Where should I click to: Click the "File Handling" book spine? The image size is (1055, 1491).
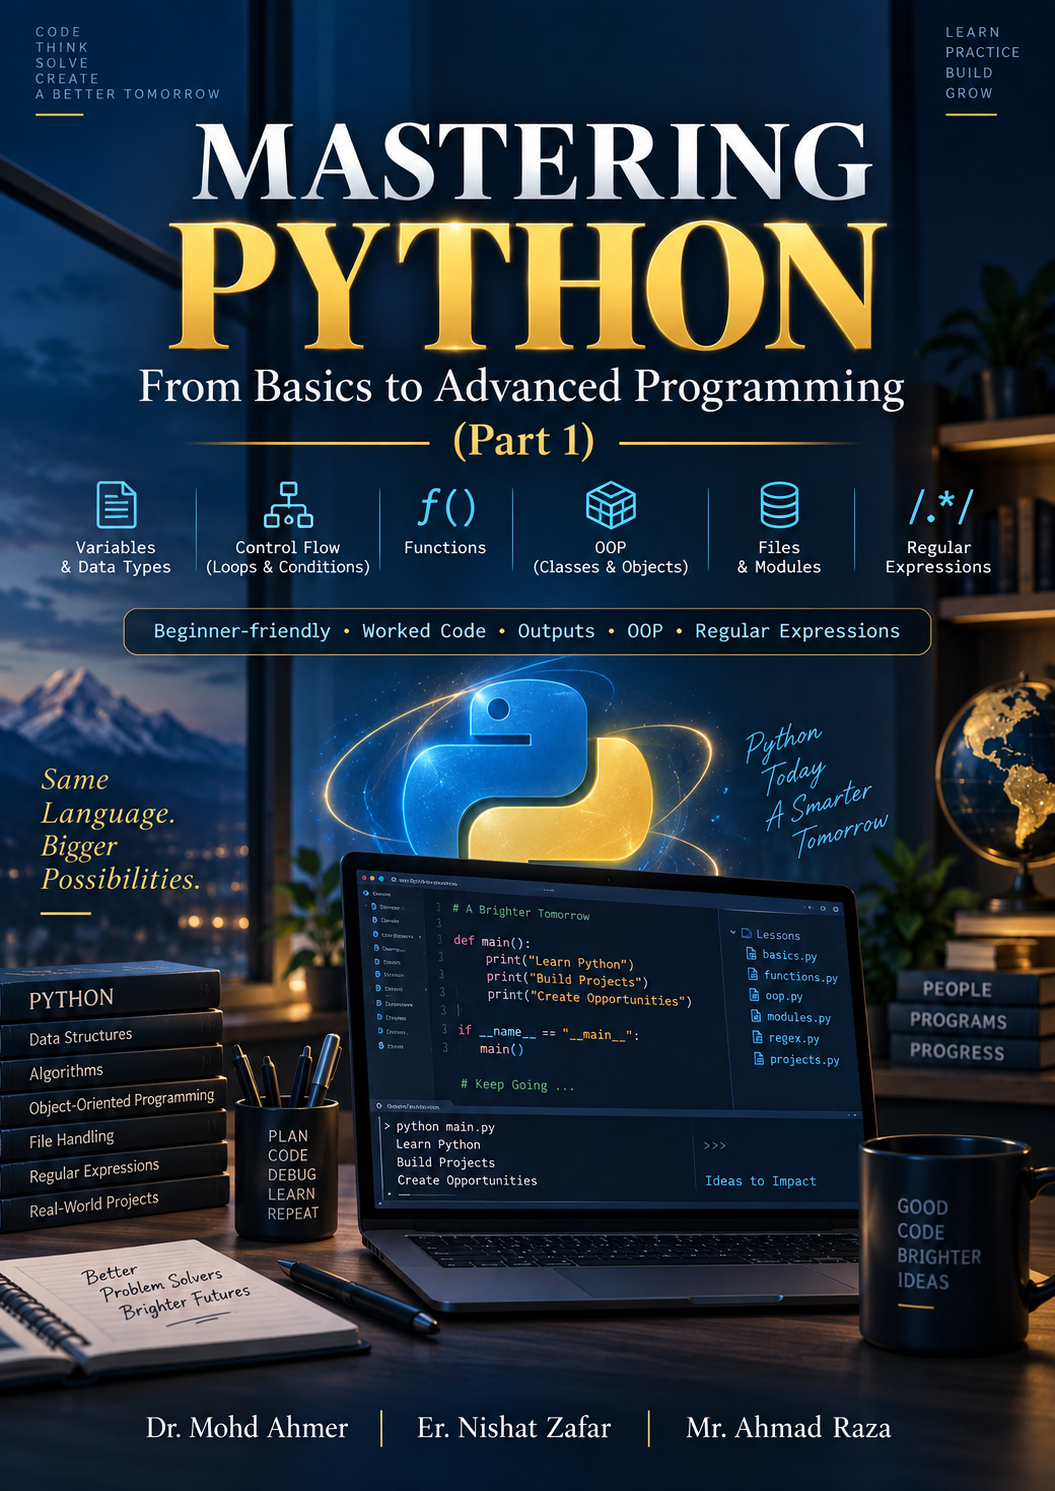coord(114,1137)
